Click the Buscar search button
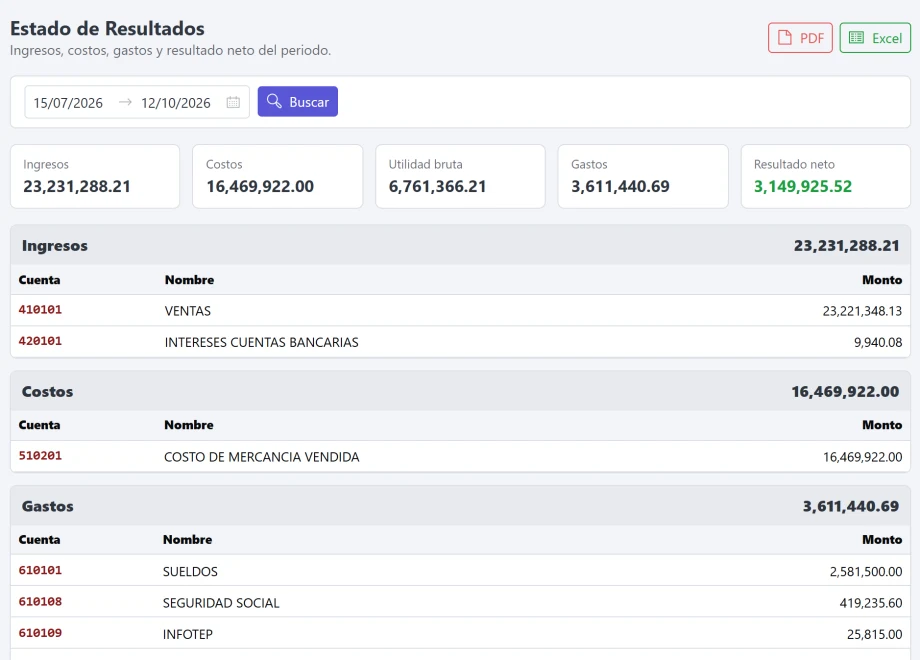The image size is (920, 660). point(297,101)
